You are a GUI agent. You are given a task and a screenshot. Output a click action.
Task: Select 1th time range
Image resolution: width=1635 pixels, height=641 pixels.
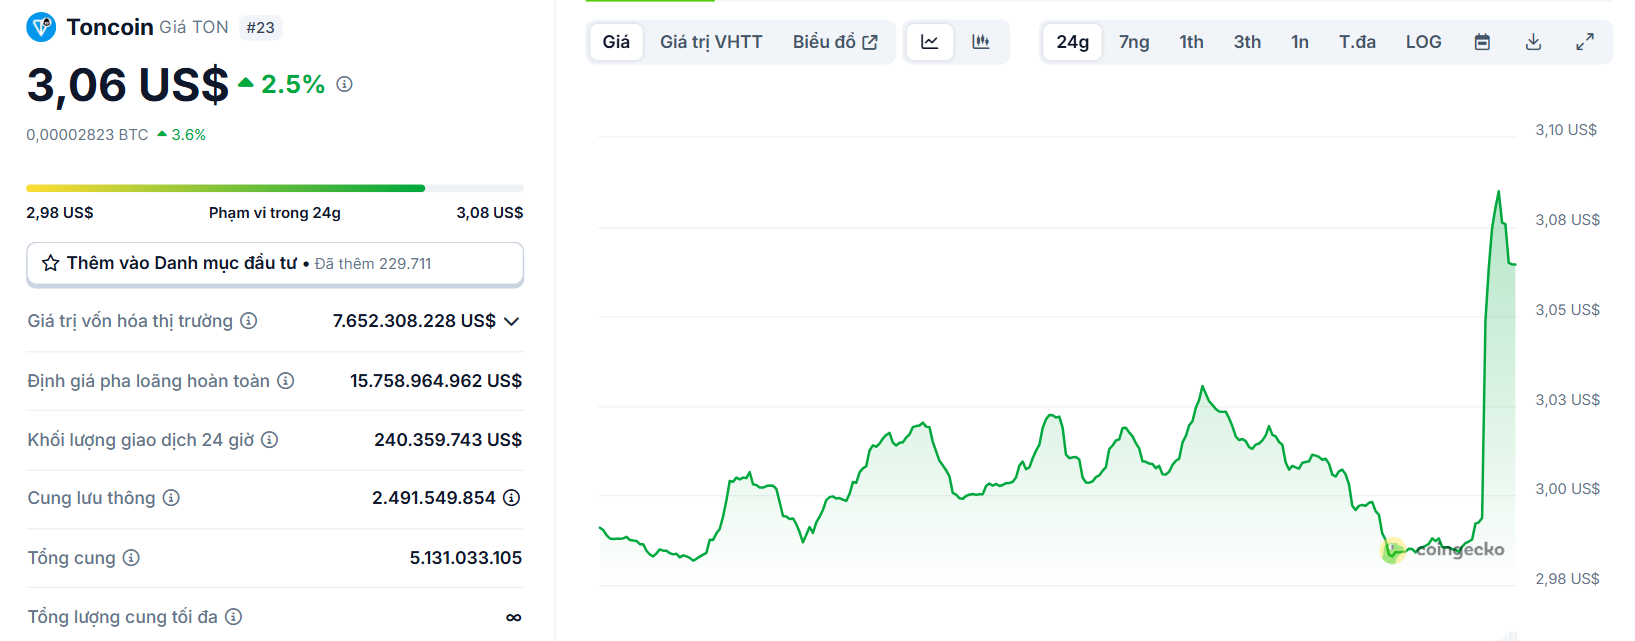1192,42
